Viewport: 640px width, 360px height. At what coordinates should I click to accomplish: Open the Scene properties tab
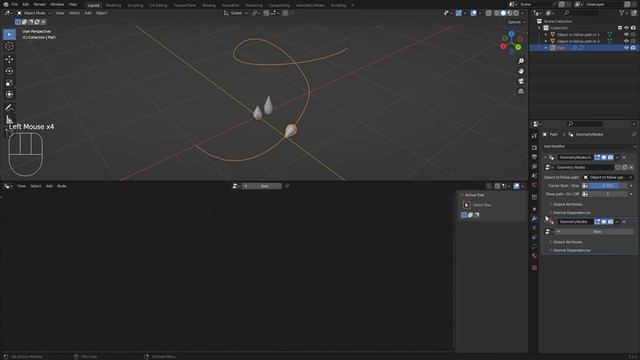(x=534, y=176)
